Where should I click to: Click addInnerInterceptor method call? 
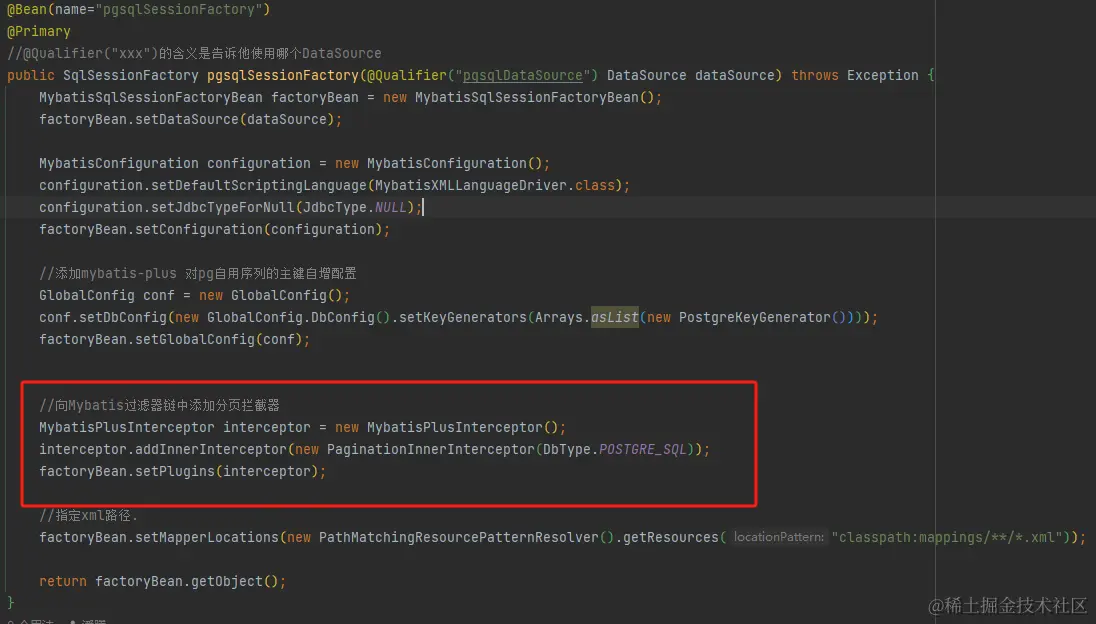(x=210, y=449)
